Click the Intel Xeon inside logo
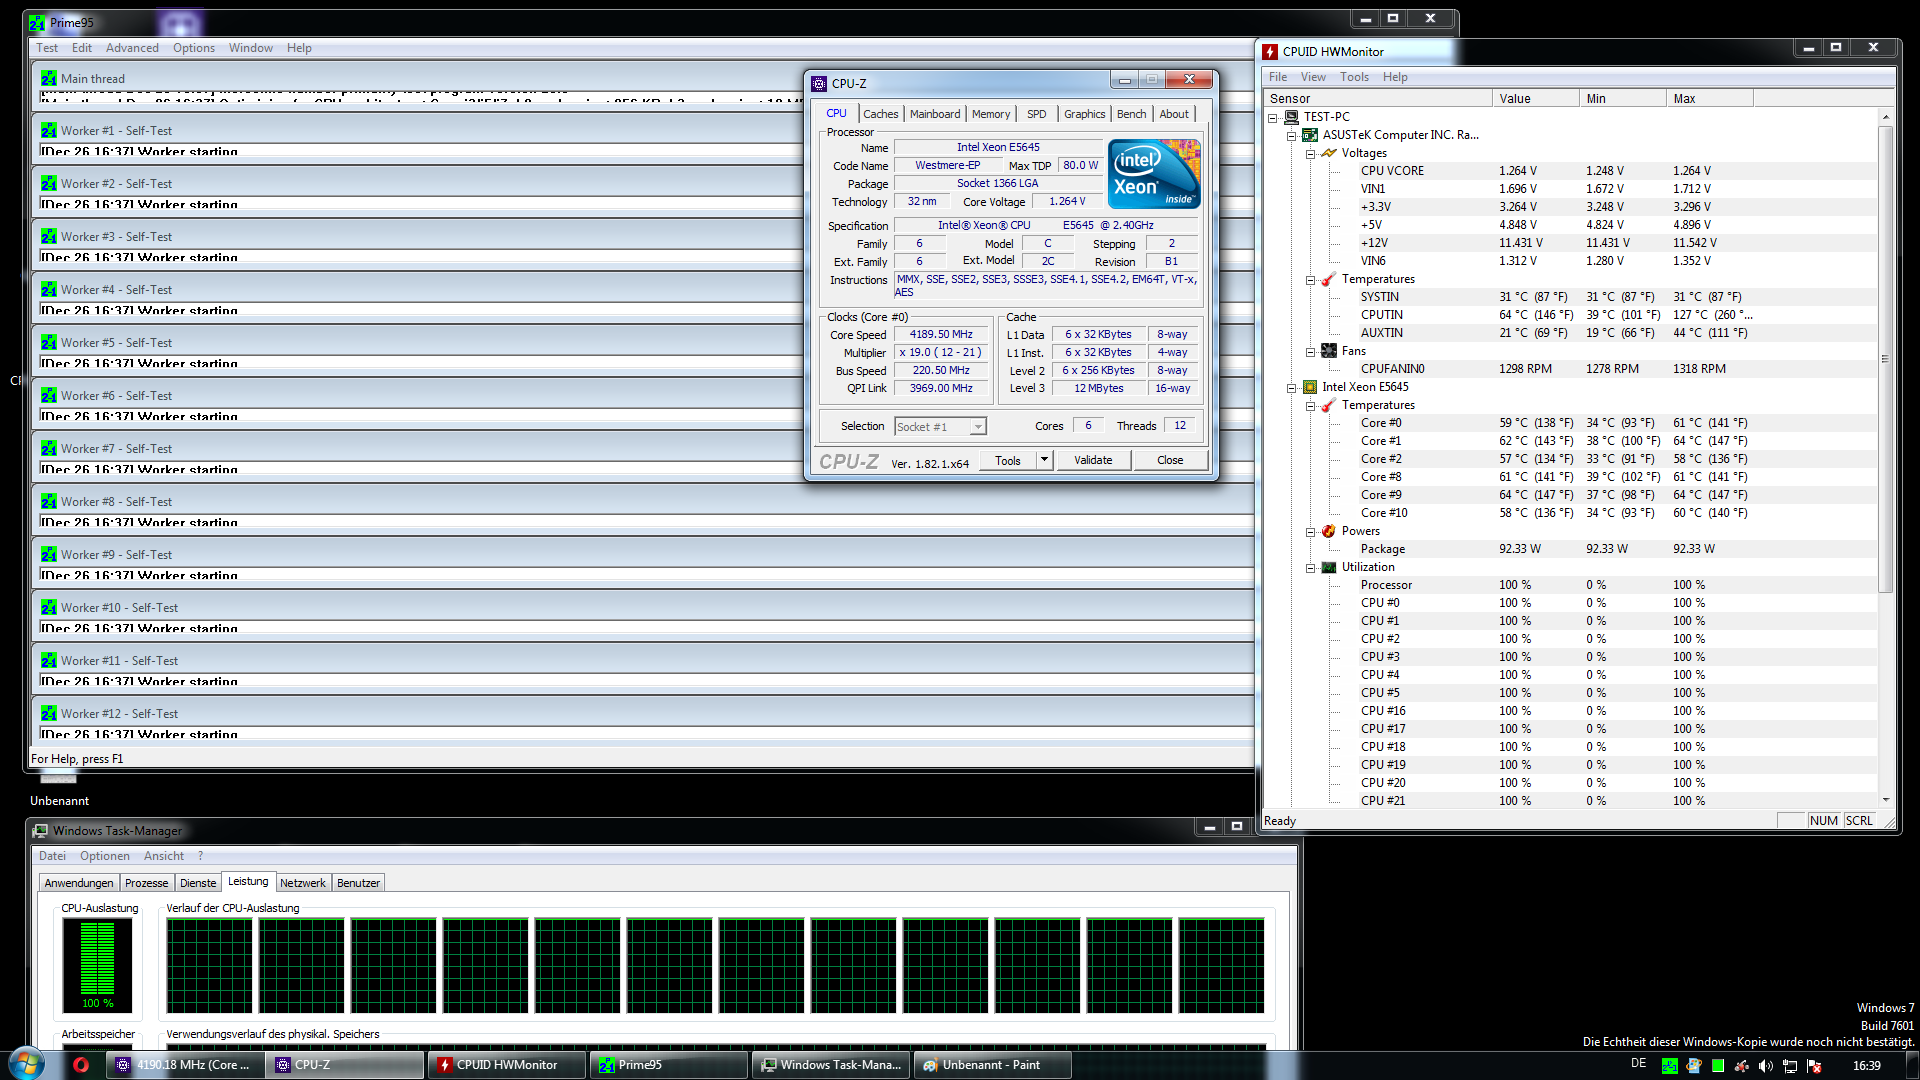Screen dimensions: 1920x1080 [1153, 174]
